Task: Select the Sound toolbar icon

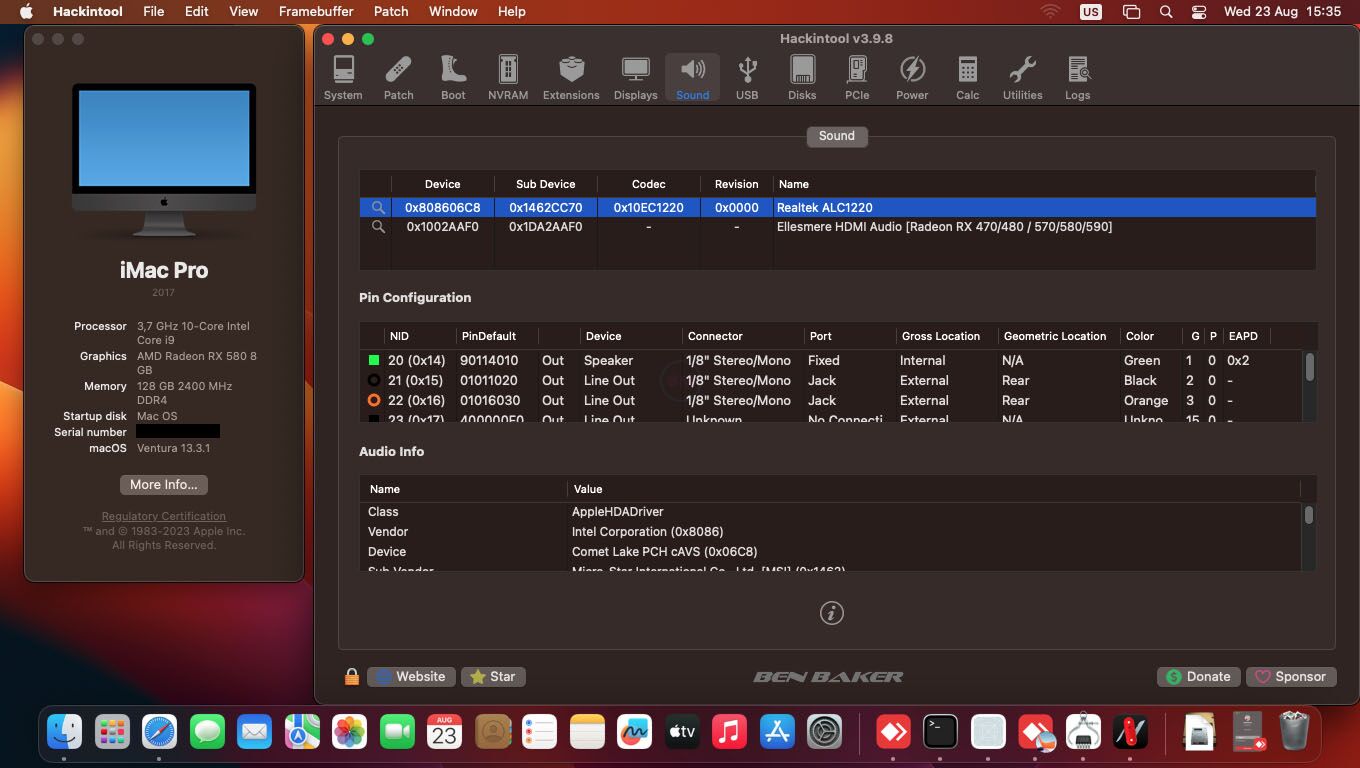Action: pyautogui.click(x=692, y=78)
